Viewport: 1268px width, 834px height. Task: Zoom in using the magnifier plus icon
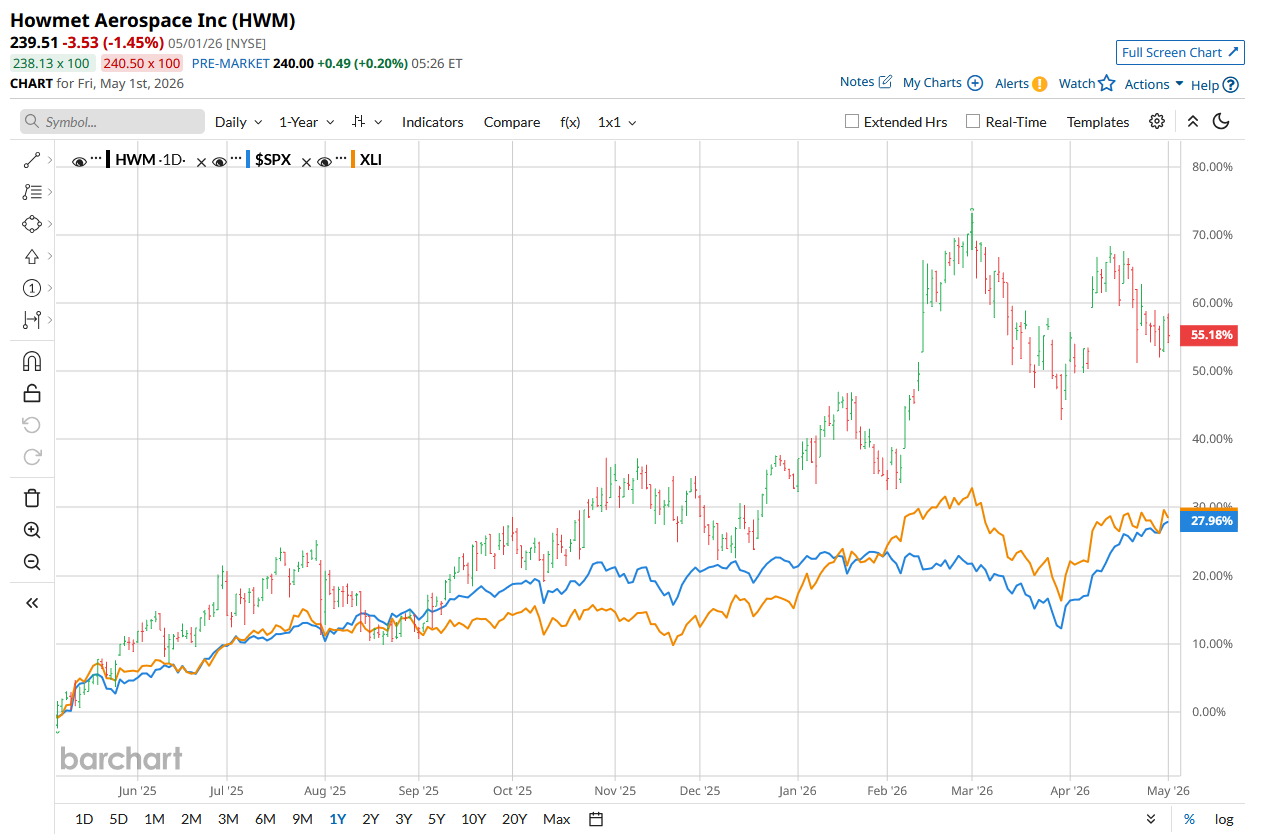click(x=31, y=530)
